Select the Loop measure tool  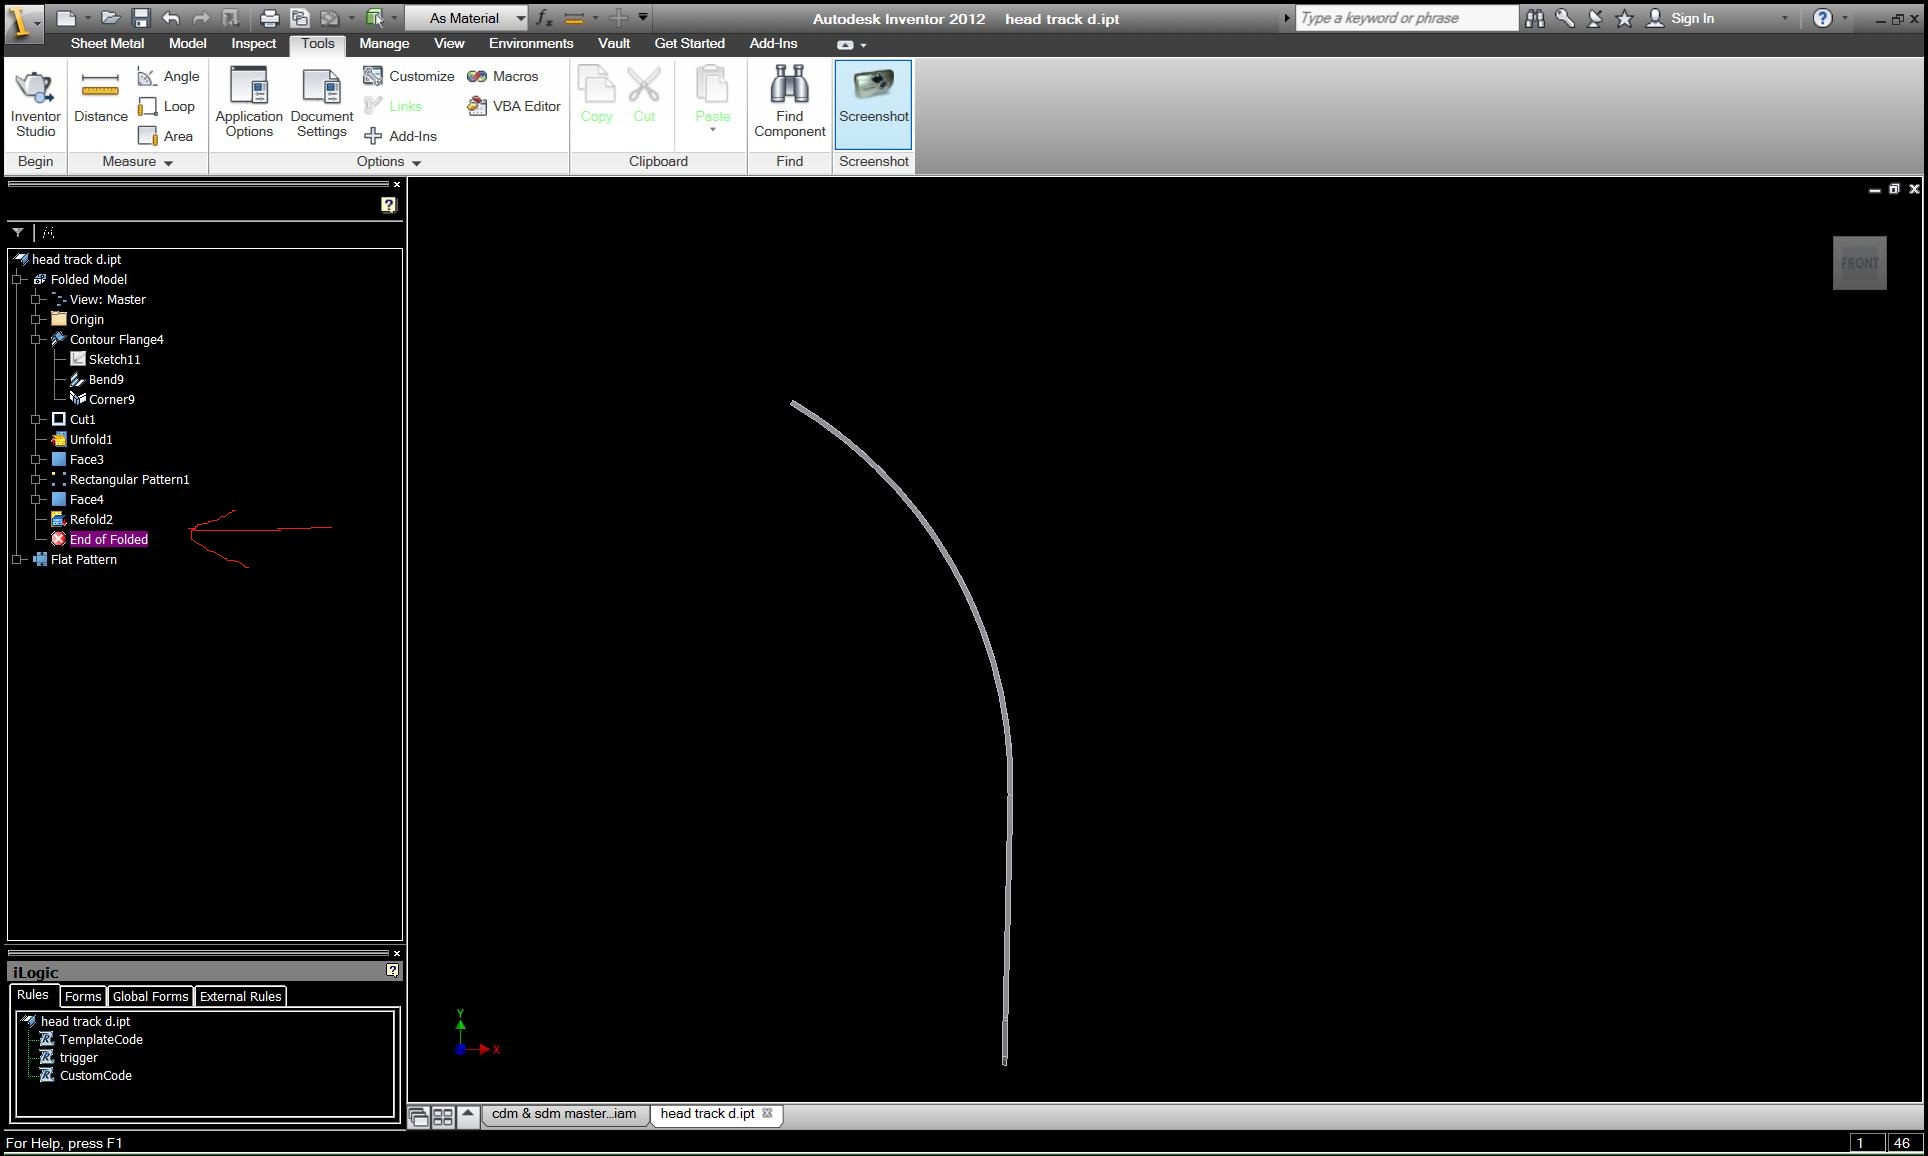(x=166, y=106)
